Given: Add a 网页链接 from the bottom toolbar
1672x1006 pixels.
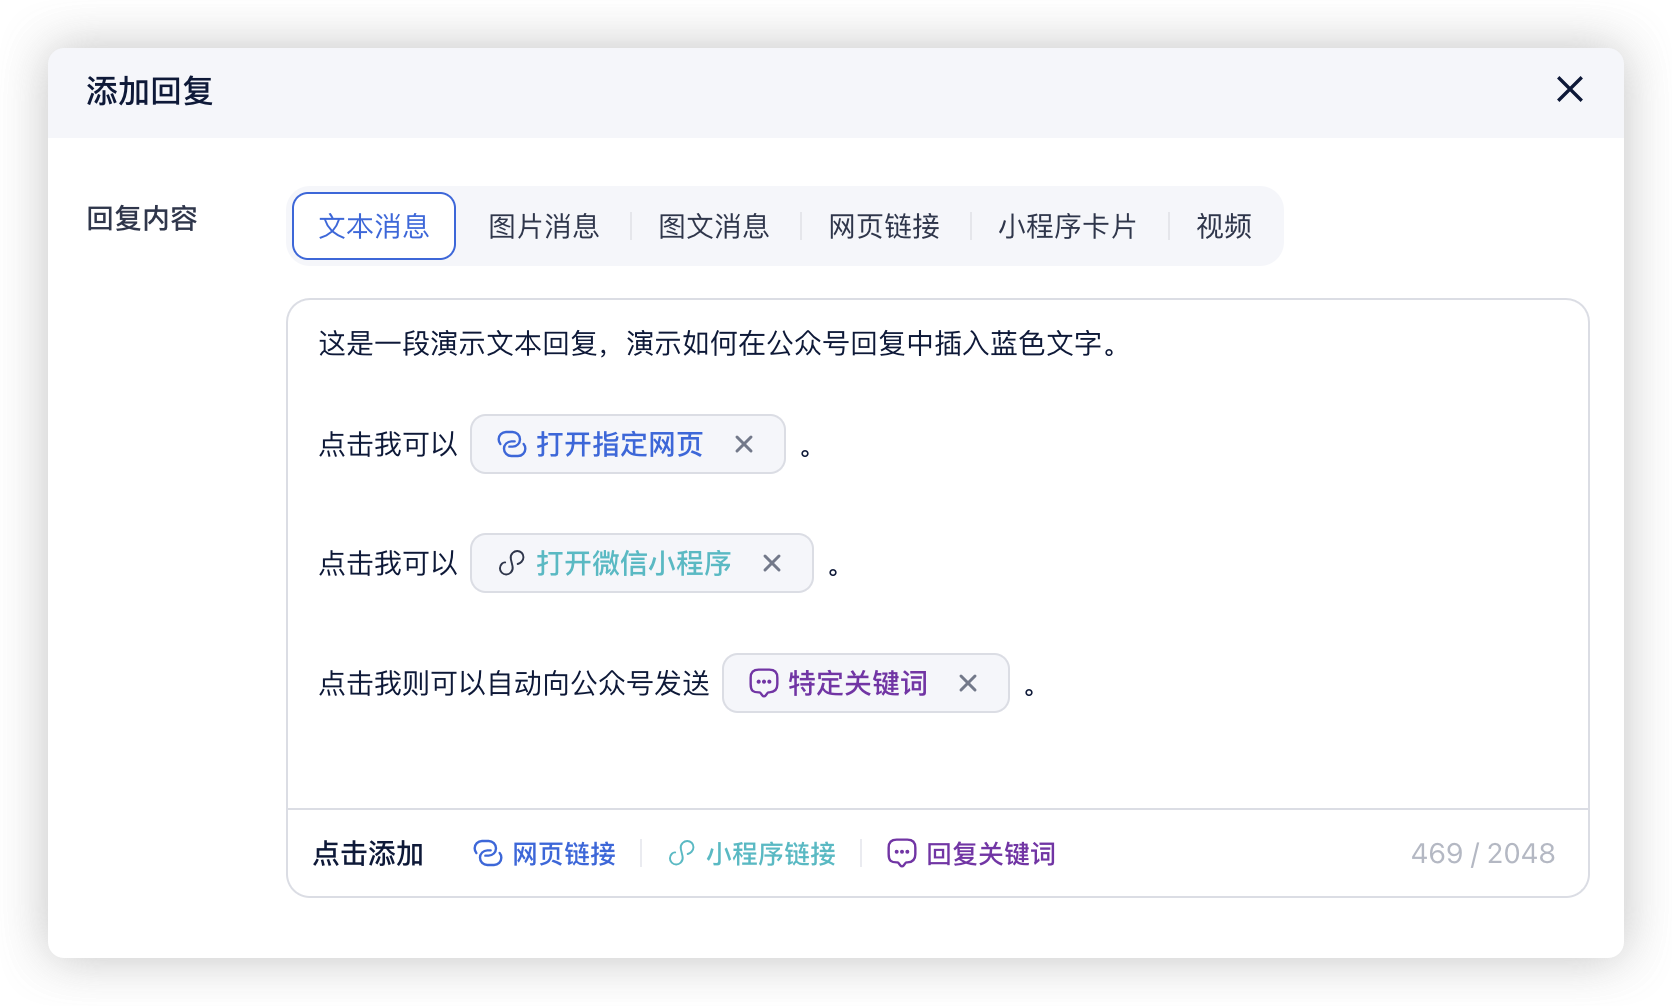Looking at the screenshot, I should pyautogui.click(x=544, y=853).
